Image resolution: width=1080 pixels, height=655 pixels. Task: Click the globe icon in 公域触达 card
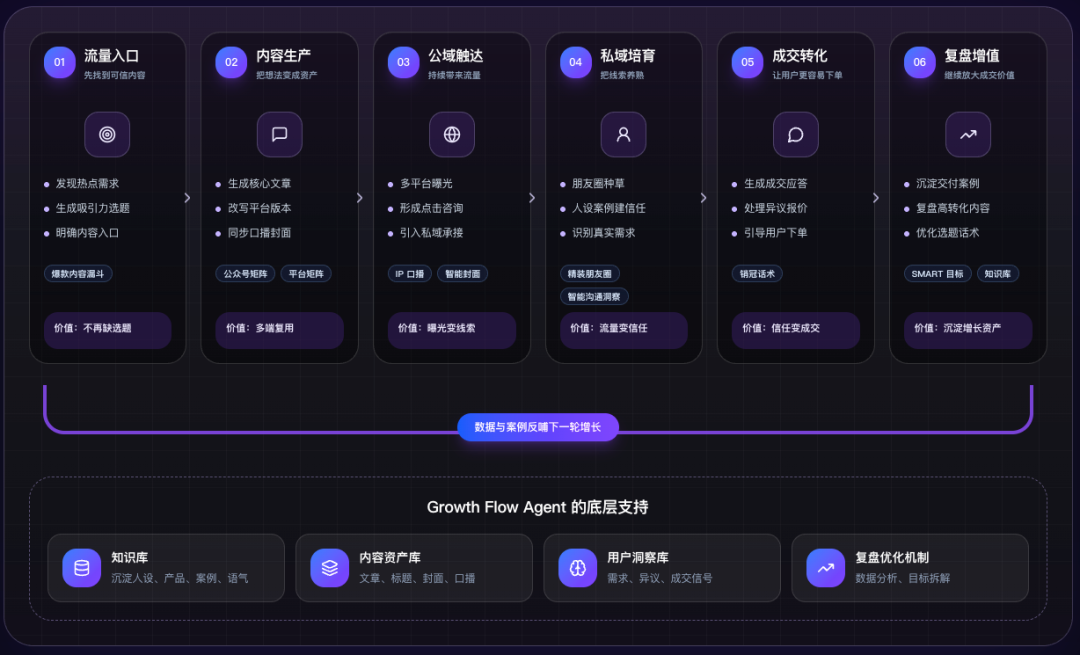click(x=451, y=134)
